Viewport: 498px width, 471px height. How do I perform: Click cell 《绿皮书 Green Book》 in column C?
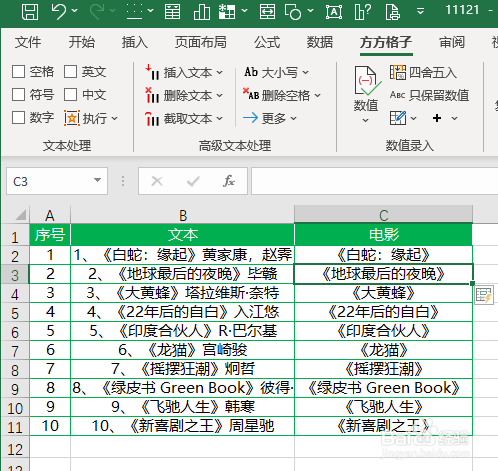[383, 388]
